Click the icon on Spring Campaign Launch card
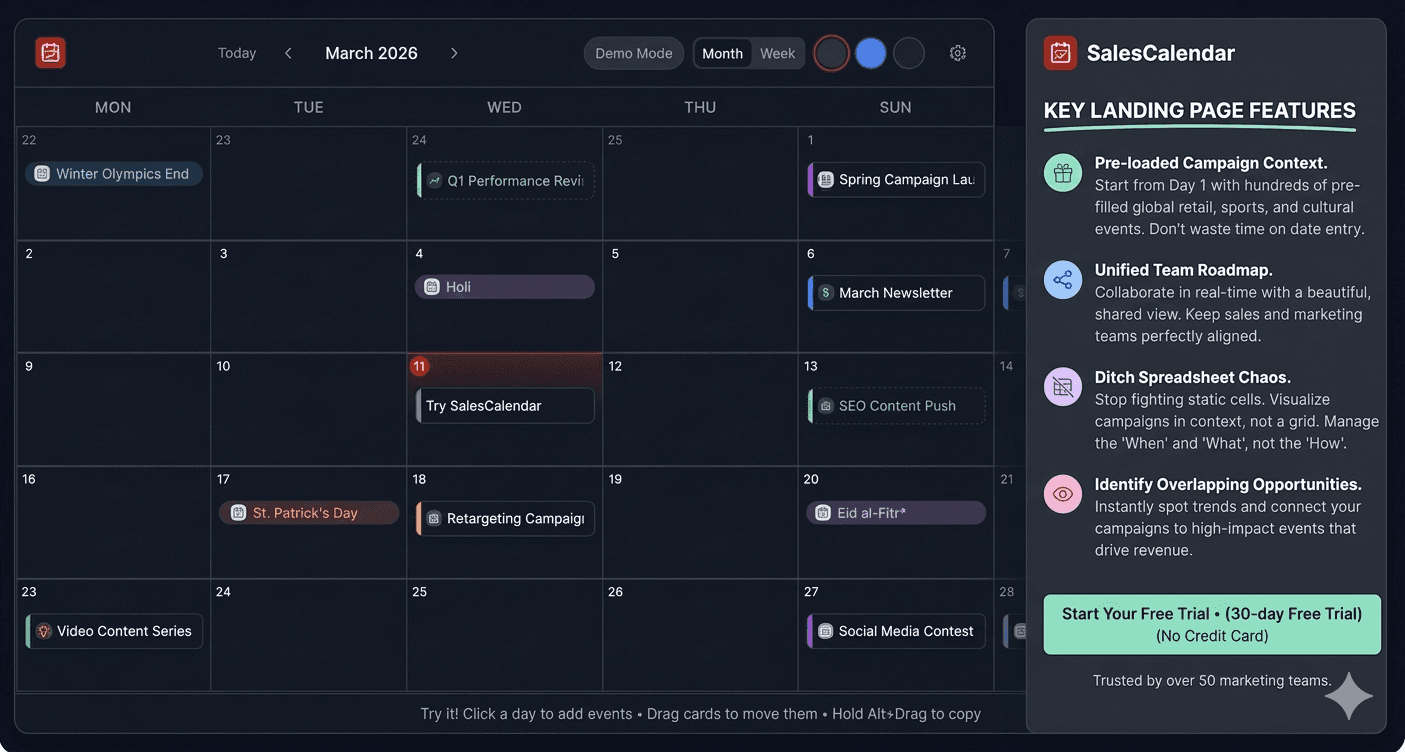This screenshot has width=1405, height=752. coord(825,180)
